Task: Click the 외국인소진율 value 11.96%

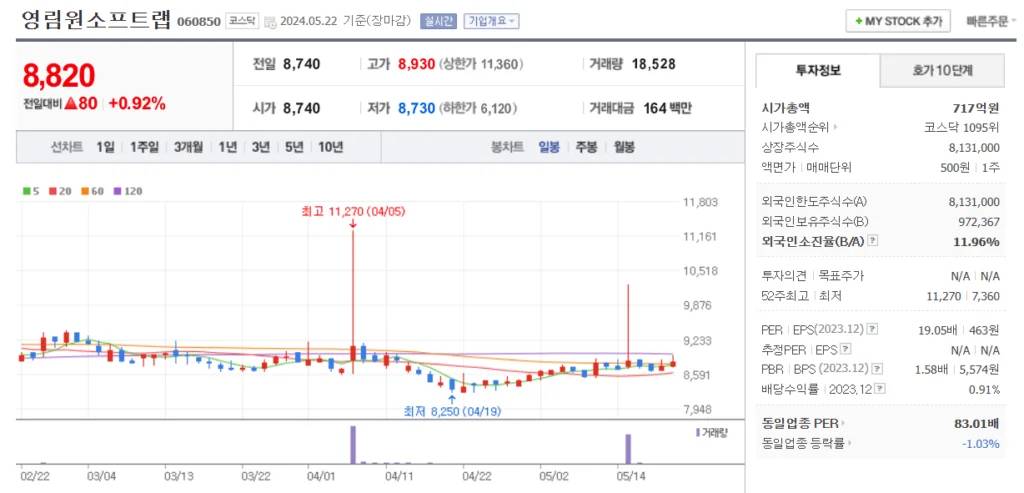Action: point(976,242)
